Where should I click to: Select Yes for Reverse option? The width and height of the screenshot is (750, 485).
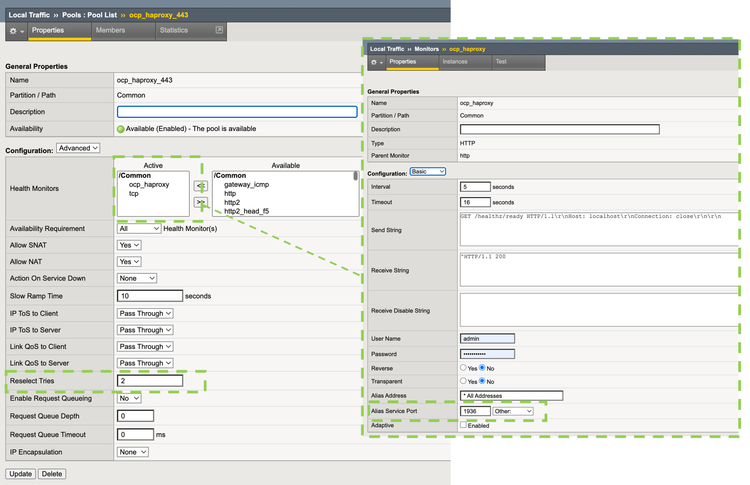(463, 367)
